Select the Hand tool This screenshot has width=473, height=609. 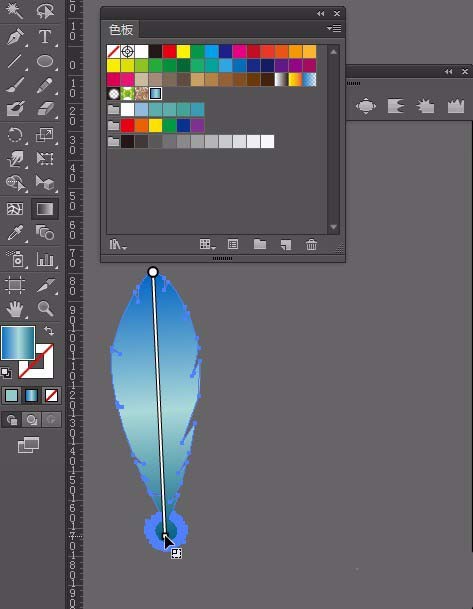[x=15, y=309]
